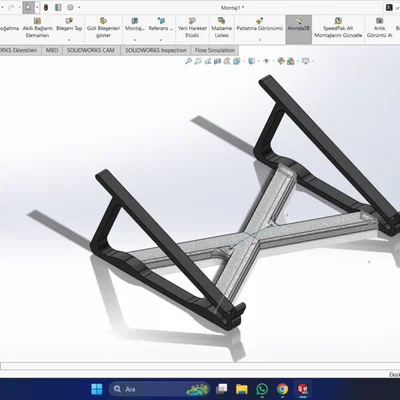
Task: Click SpeedPak Alt Montajlarını Güncelle
Action: pyautogui.click(x=338, y=28)
